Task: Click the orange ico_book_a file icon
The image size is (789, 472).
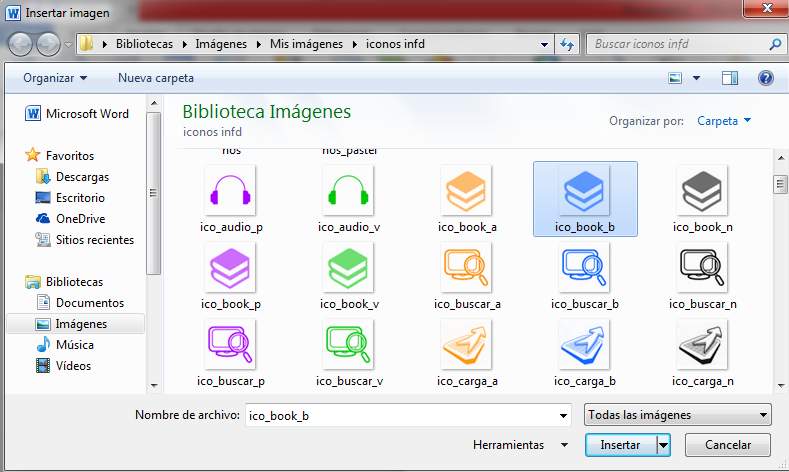Action: [x=467, y=191]
